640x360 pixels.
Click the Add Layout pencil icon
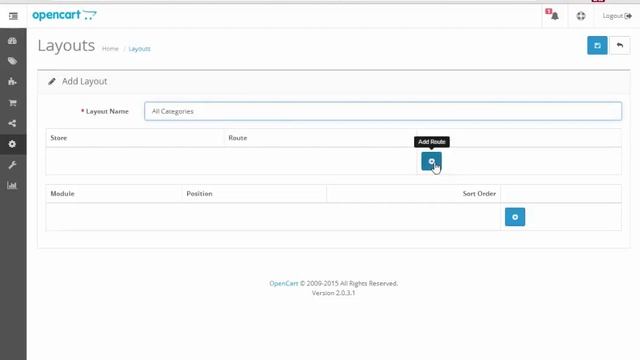pyautogui.click(x=52, y=81)
